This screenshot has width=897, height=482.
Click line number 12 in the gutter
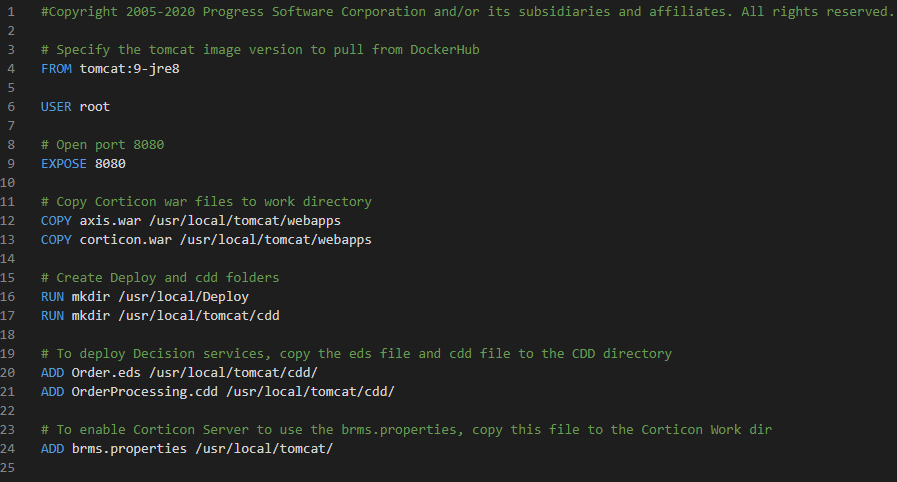point(10,220)
